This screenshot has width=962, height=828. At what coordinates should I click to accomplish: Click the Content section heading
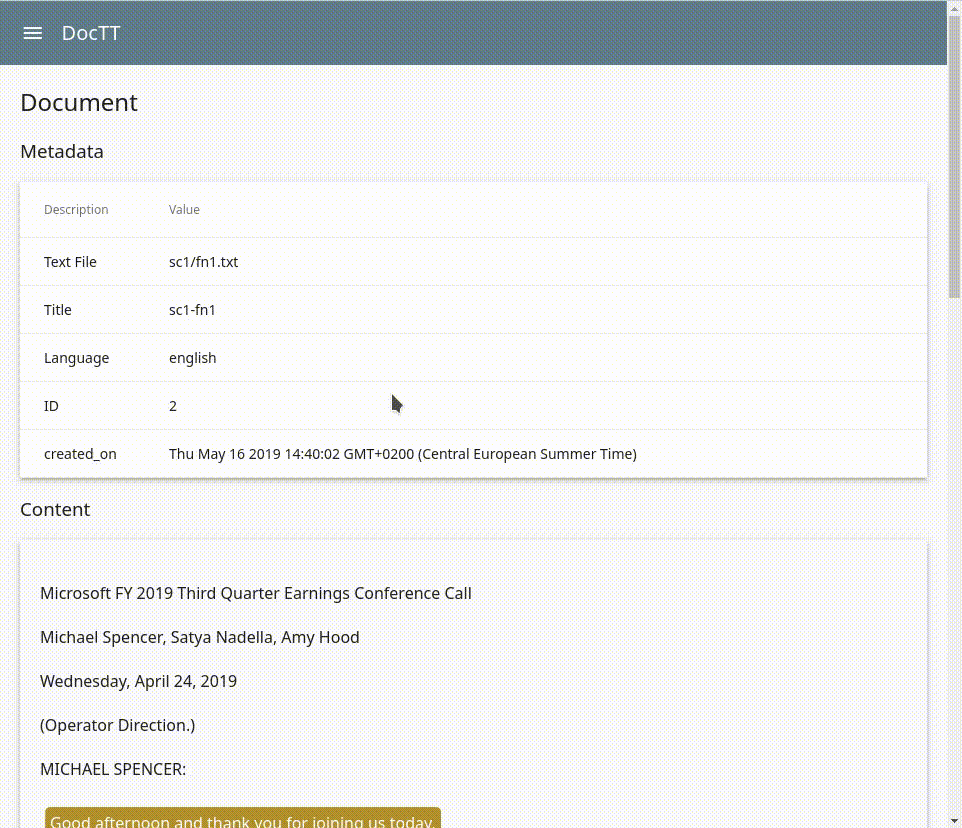click(x=55, y=510)
